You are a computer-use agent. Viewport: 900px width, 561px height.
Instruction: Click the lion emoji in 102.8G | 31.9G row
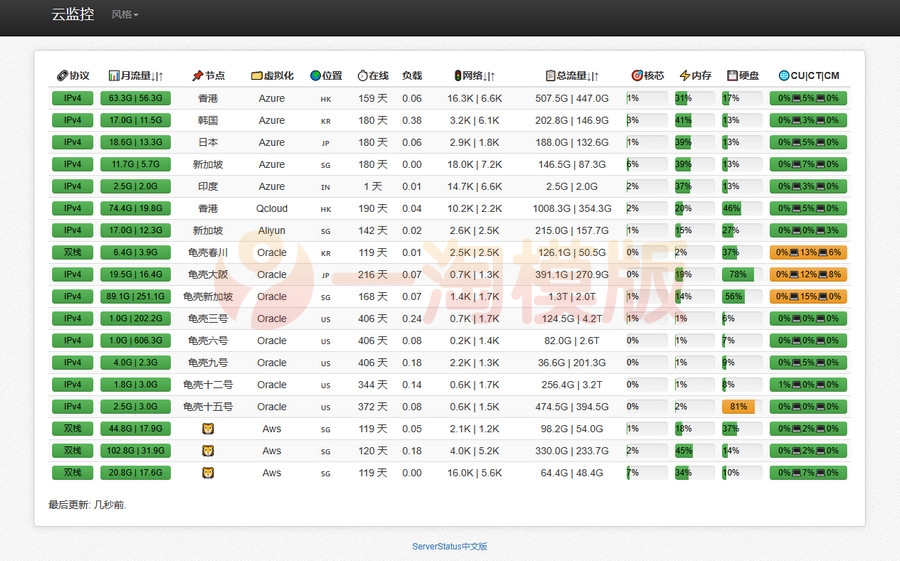[x=208, y=451]
